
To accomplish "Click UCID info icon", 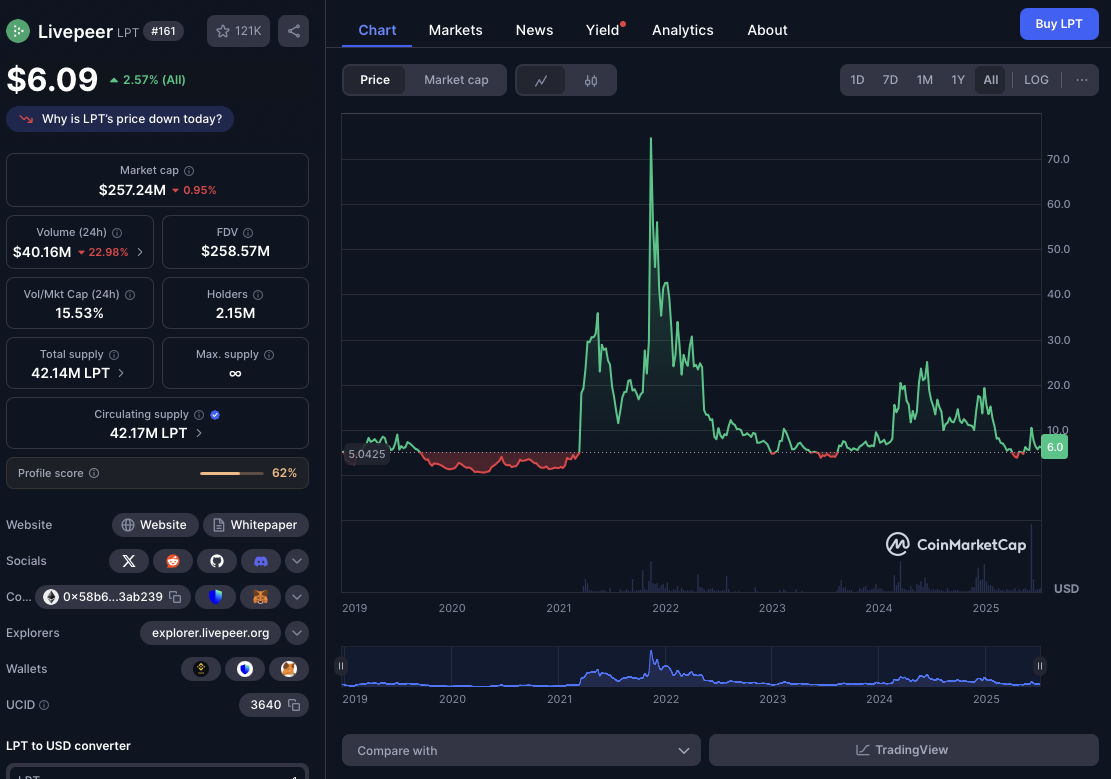I will [44, 705].
